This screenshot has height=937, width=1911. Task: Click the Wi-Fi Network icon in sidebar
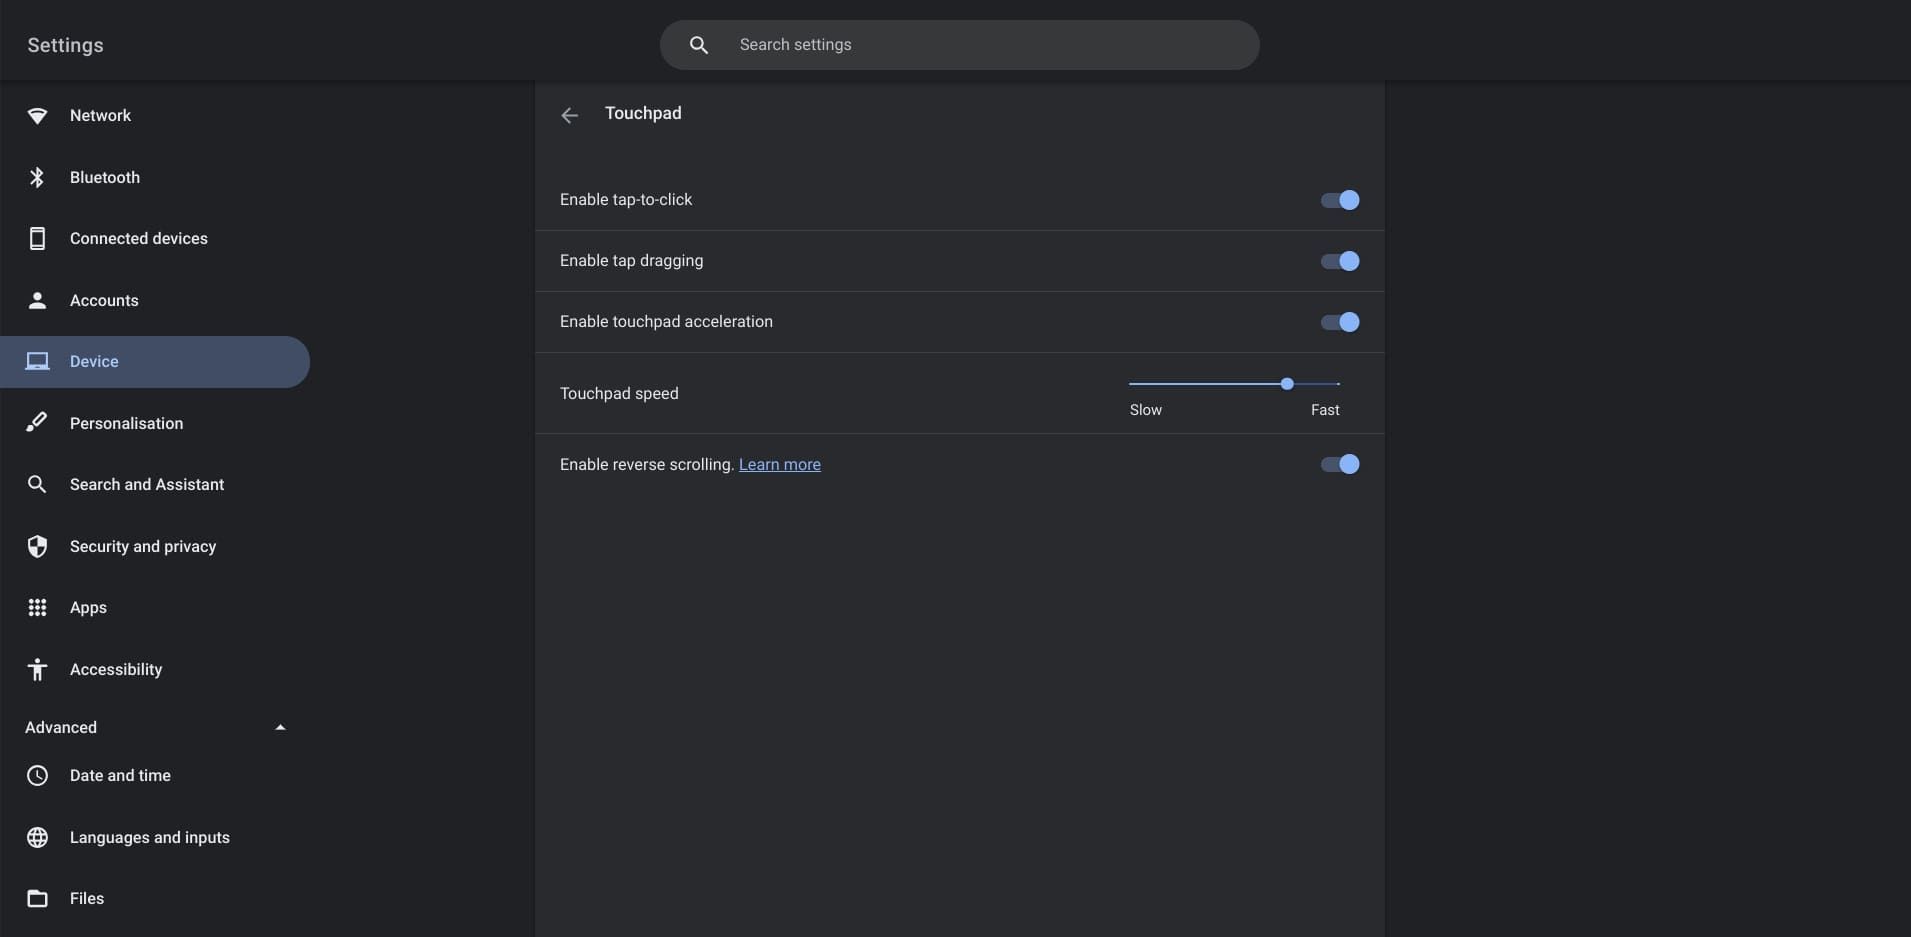(37, 116)
